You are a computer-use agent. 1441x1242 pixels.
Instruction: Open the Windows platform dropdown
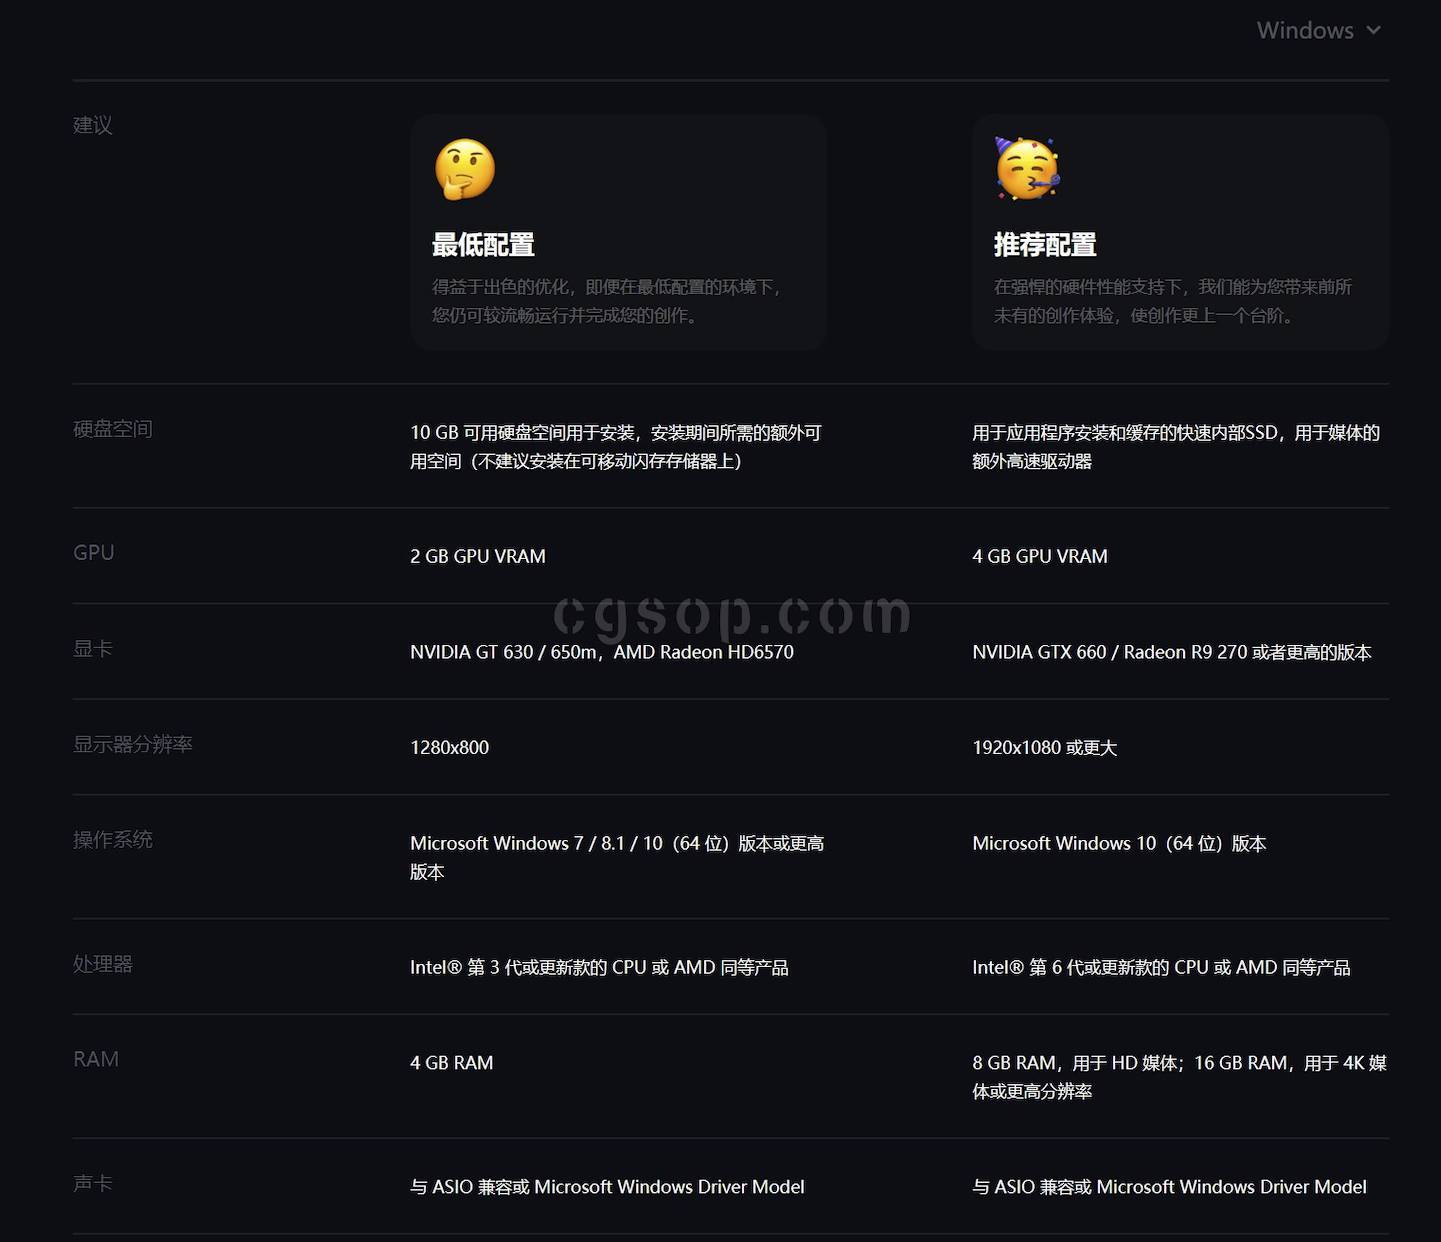pyautogui.click(x=1305, y=31)
